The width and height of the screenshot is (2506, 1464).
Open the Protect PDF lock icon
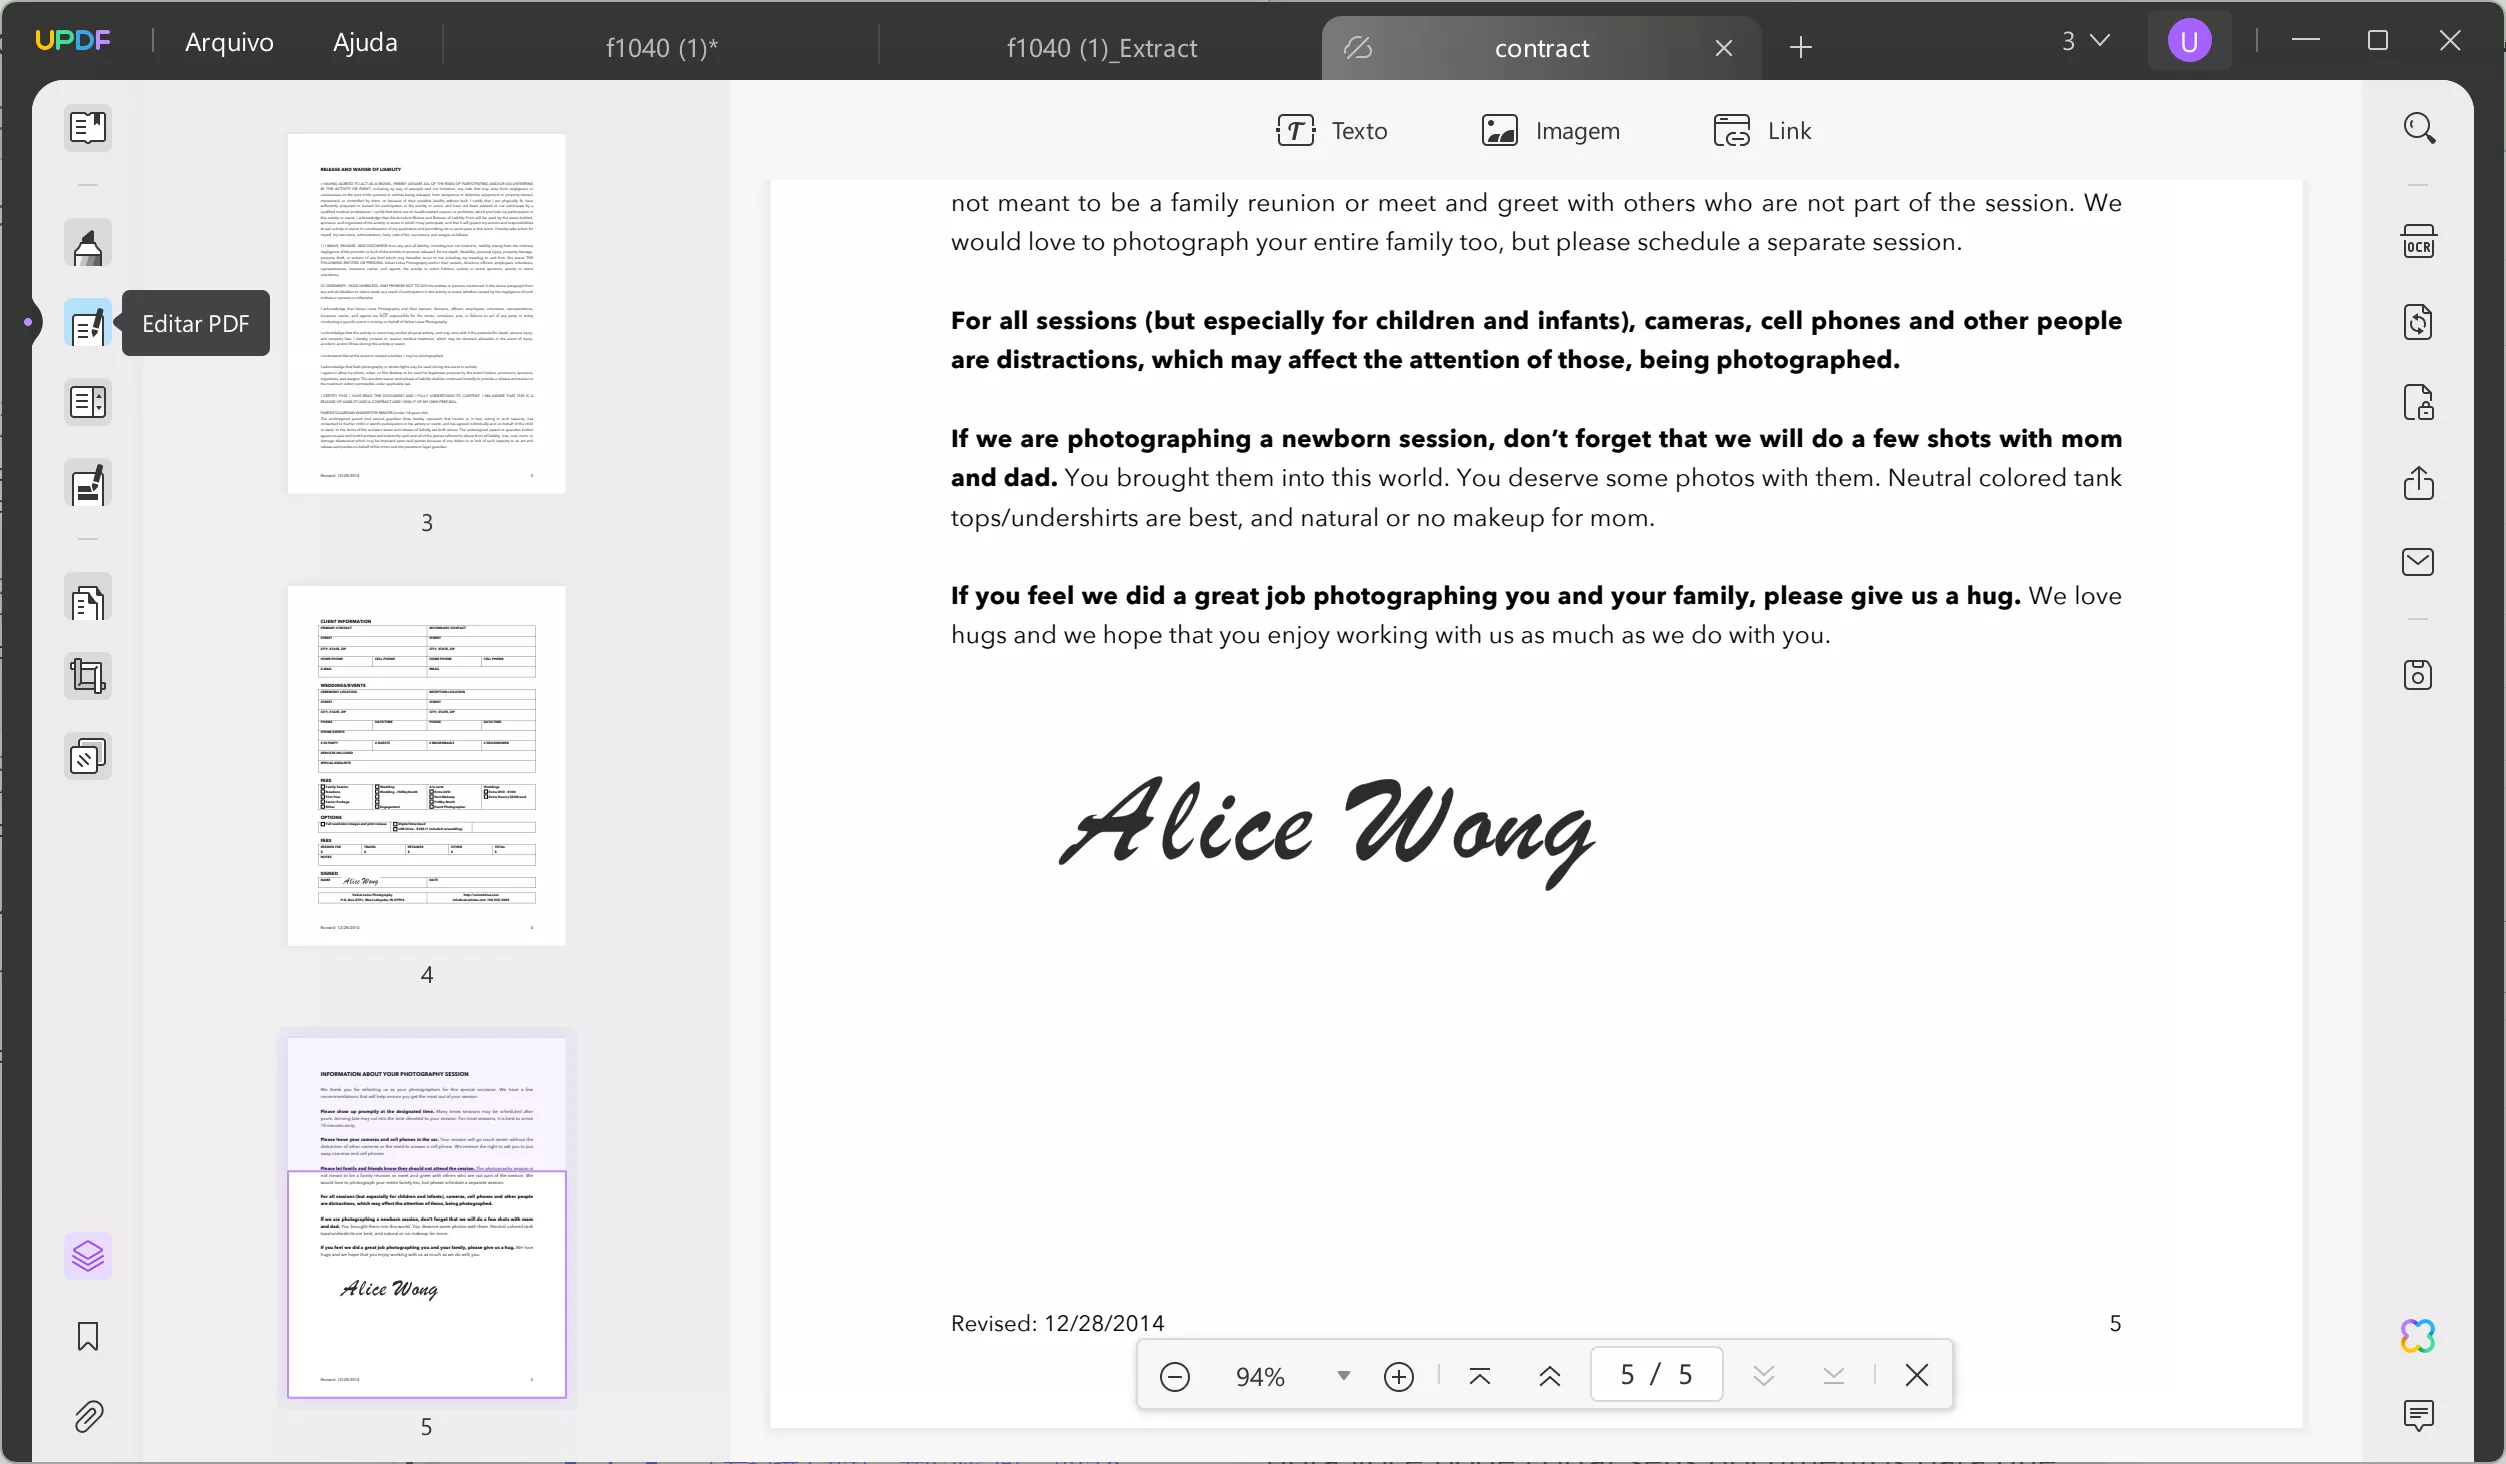2418,403
